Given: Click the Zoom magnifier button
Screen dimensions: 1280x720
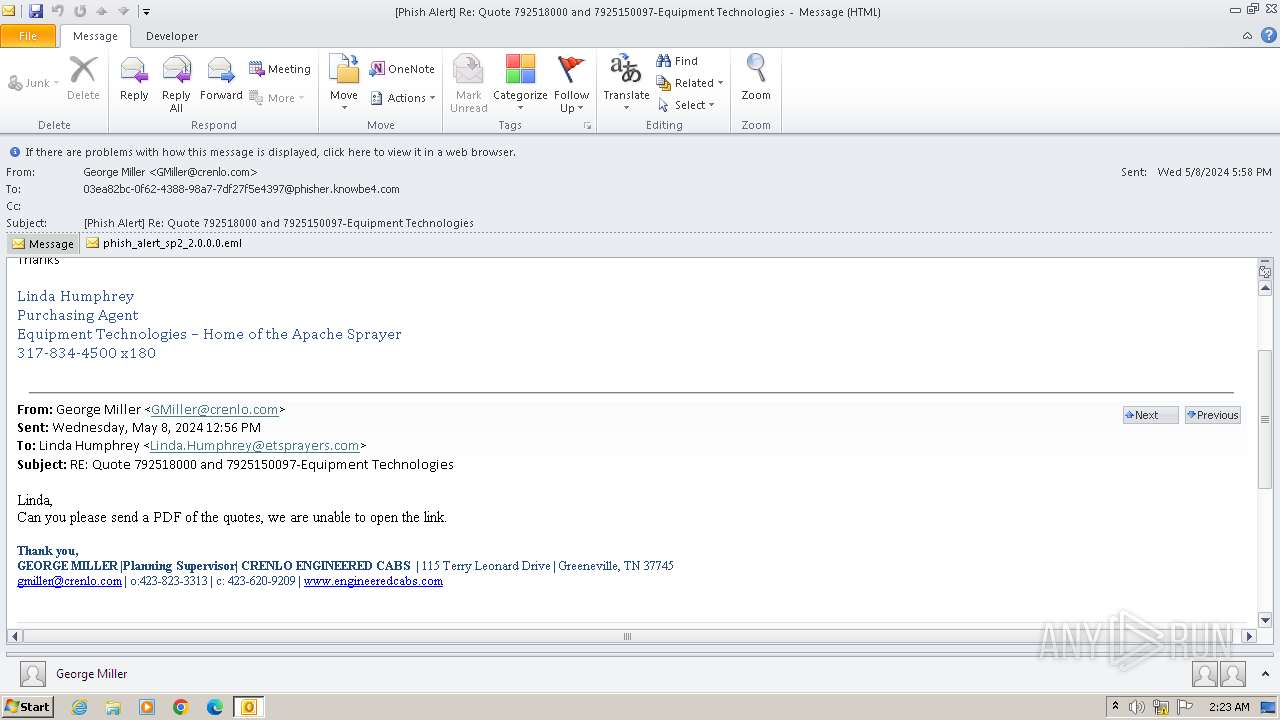Looking at the screenshot, I should 756,80.
